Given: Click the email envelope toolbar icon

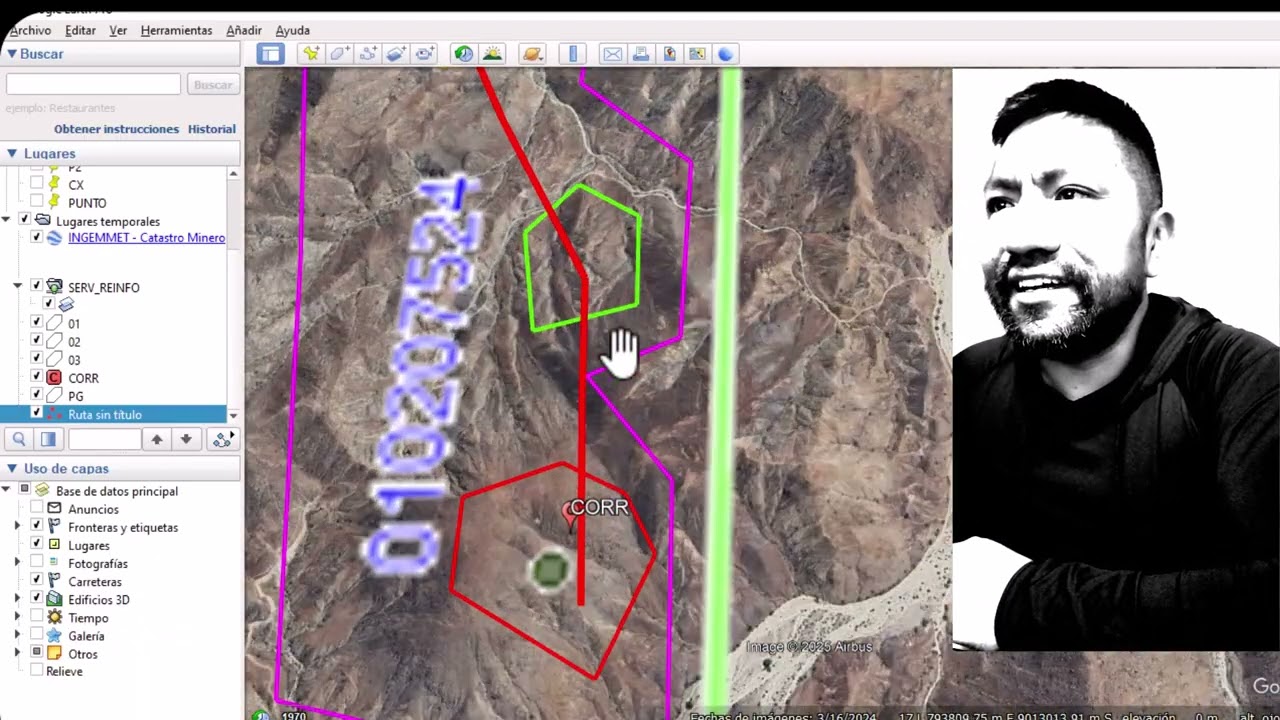Looking at the screenshot, I should point(612,54).
